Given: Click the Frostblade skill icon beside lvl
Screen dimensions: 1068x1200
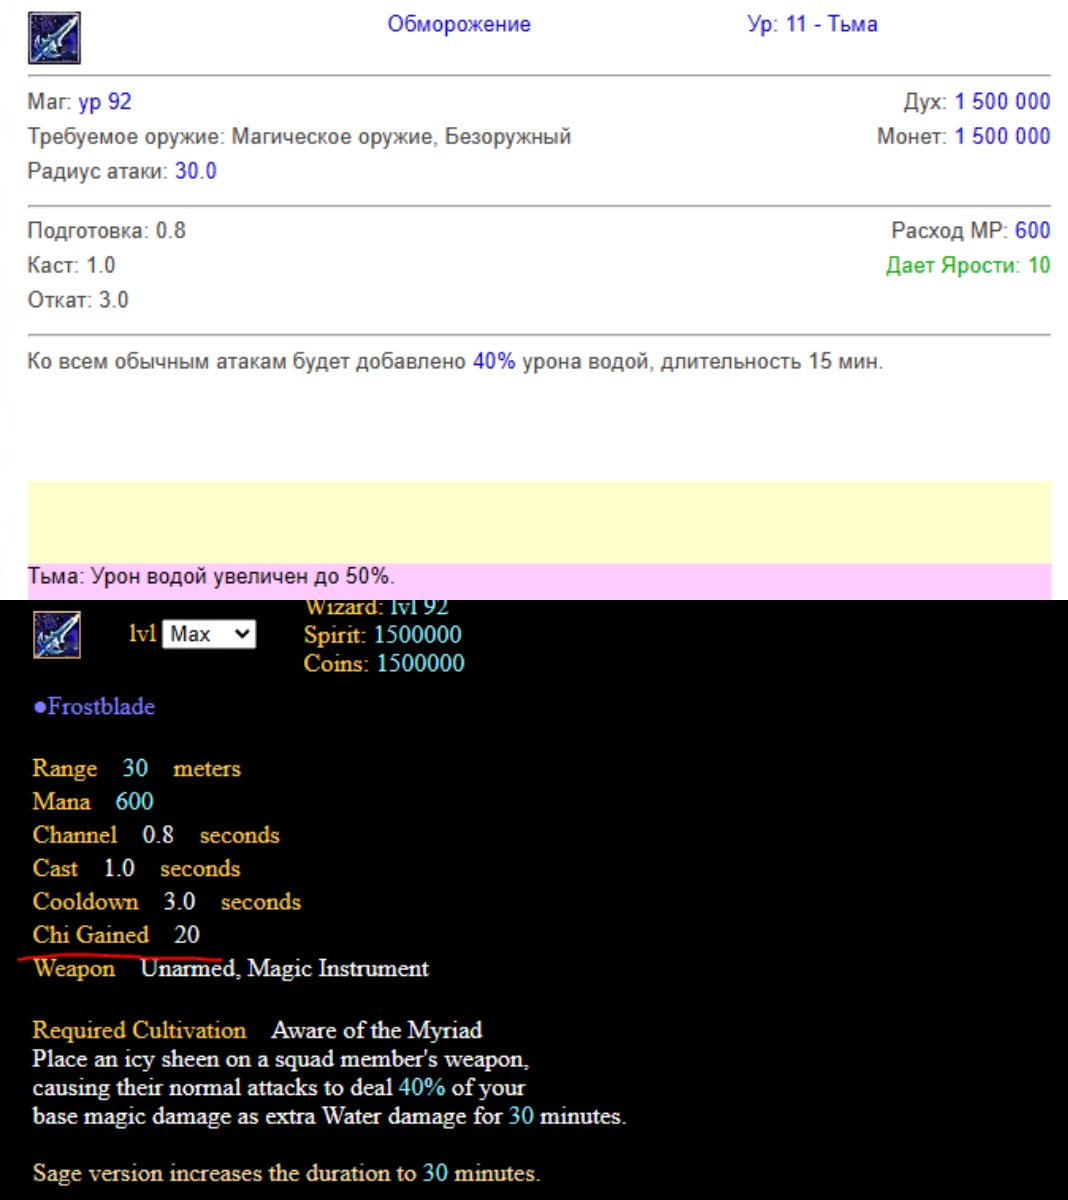Looking at the screenshot, I should click(57, 634).
